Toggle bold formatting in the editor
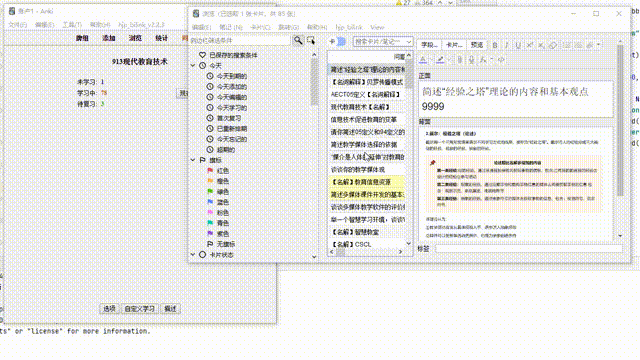Image resolution: width=640 pixels, height=360 pixels. click(495, 45)
